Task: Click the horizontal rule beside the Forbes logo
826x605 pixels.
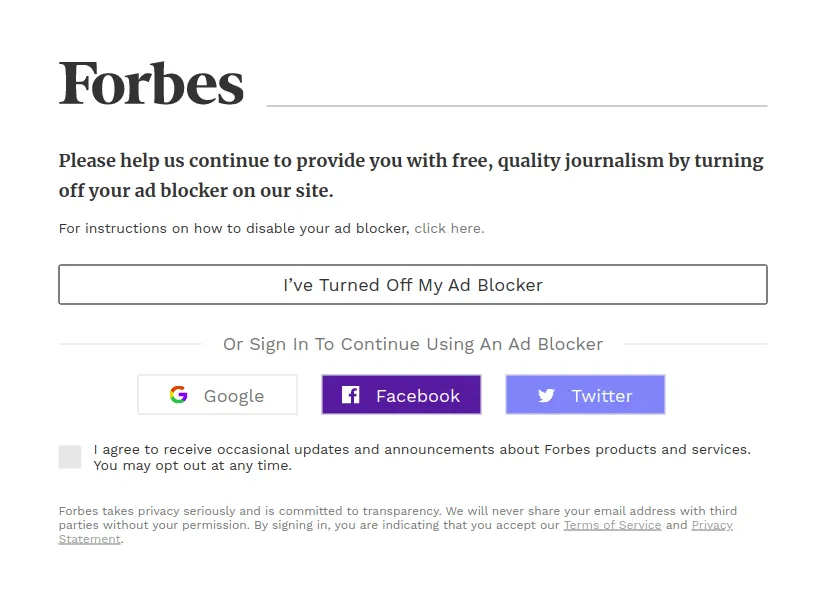Action: click(517, 106)
